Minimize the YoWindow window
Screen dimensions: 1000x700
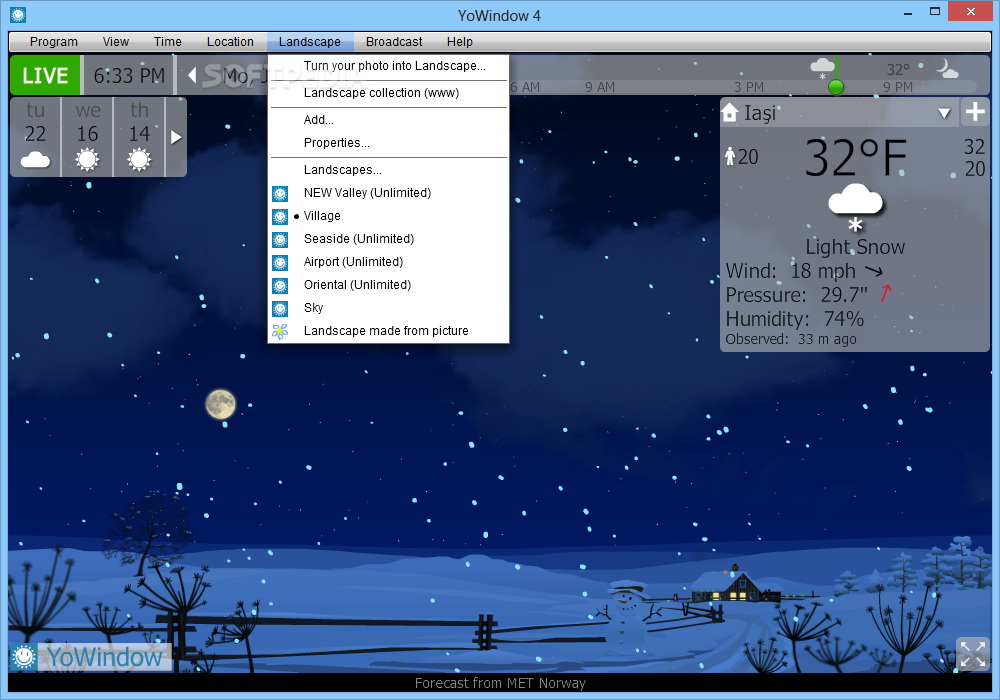click(x=908, y=13)
